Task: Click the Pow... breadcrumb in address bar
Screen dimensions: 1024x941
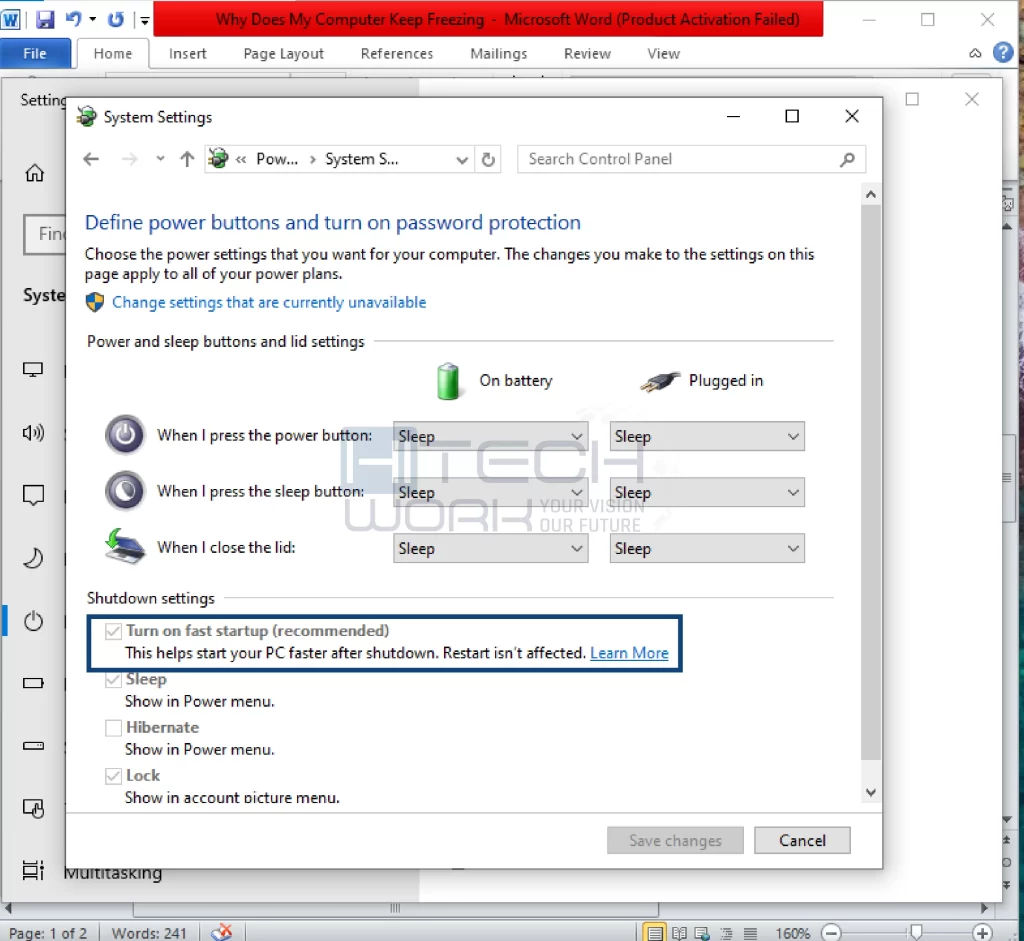Action: pos(277,159)
